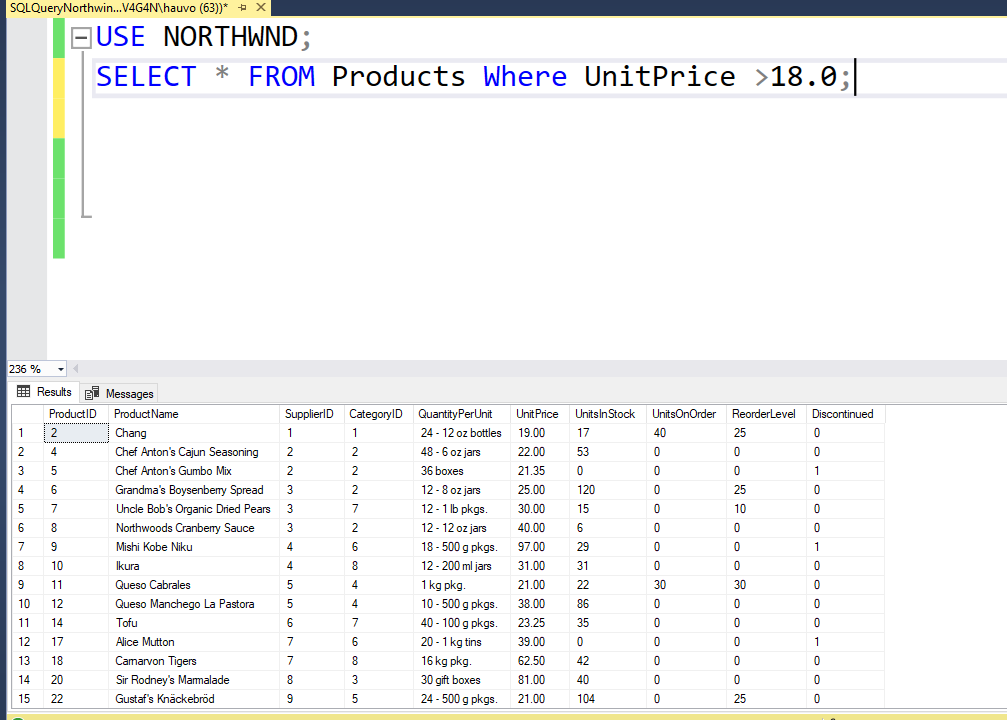Select the Mishi Kobe Niku cell

154,547
